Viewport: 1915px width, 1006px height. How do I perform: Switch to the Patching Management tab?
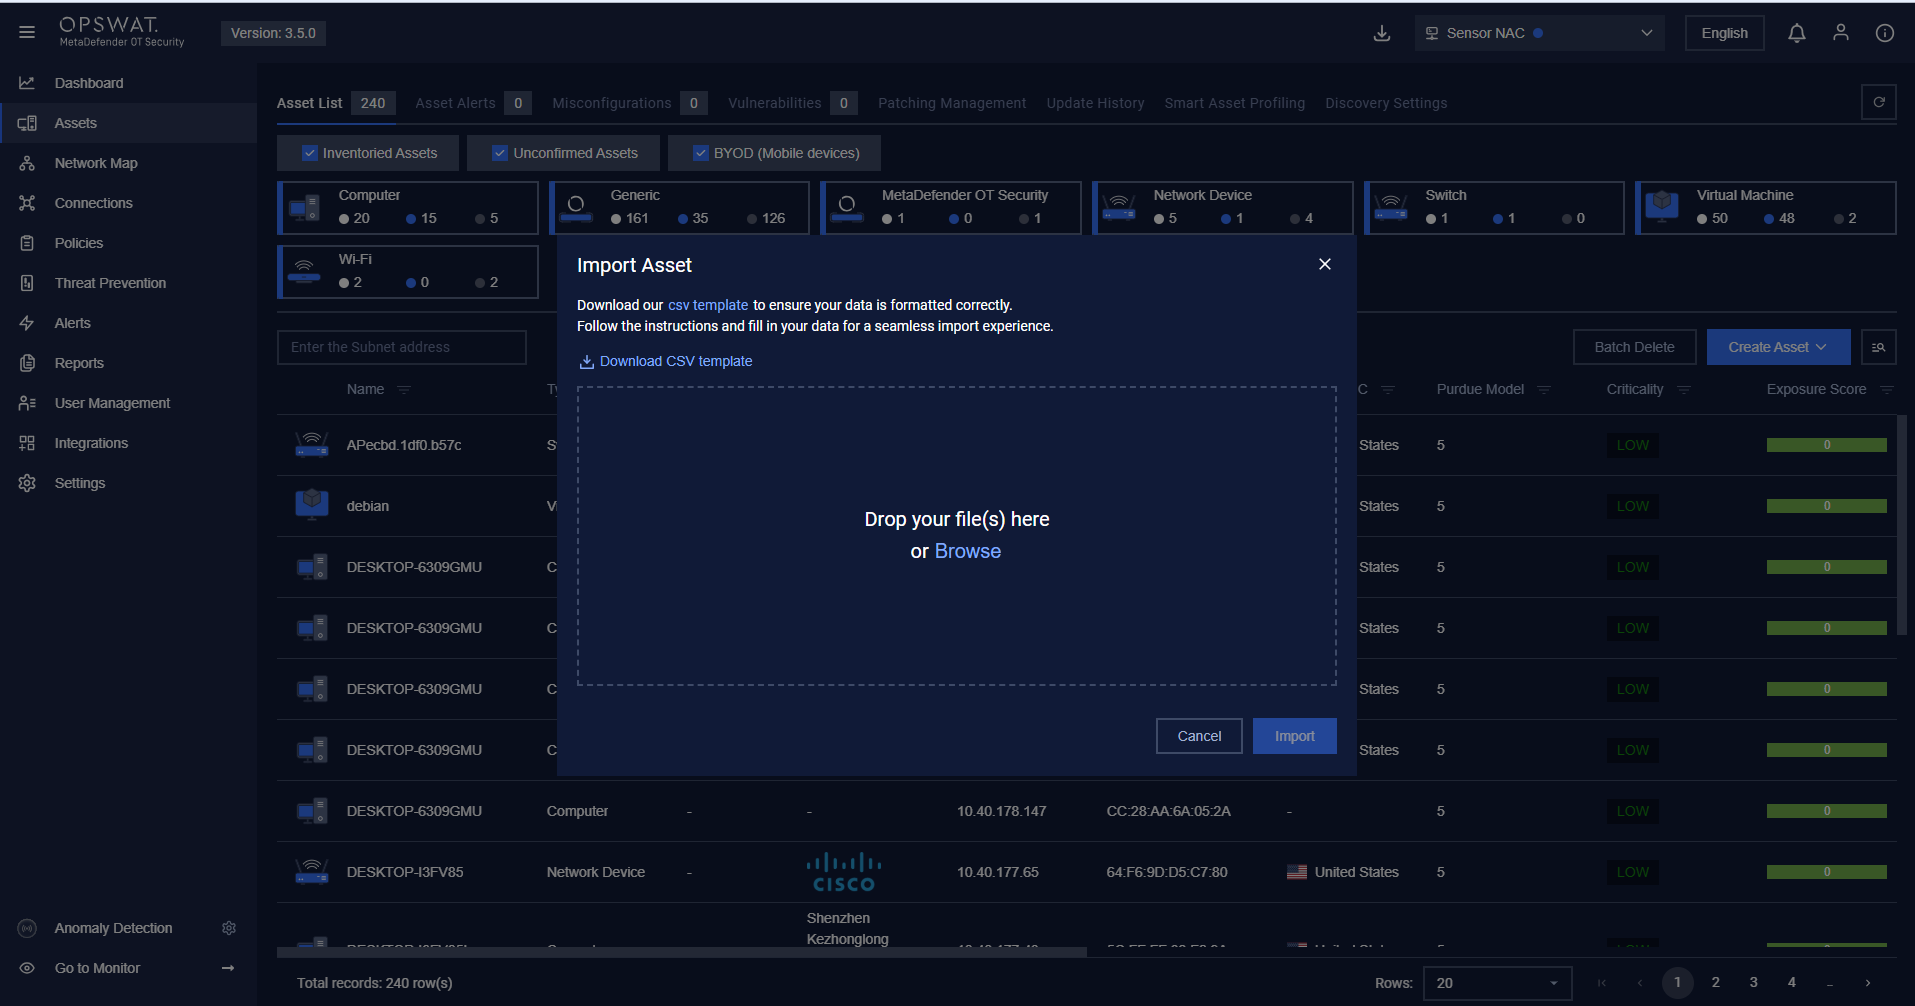(x=951, y=103)
